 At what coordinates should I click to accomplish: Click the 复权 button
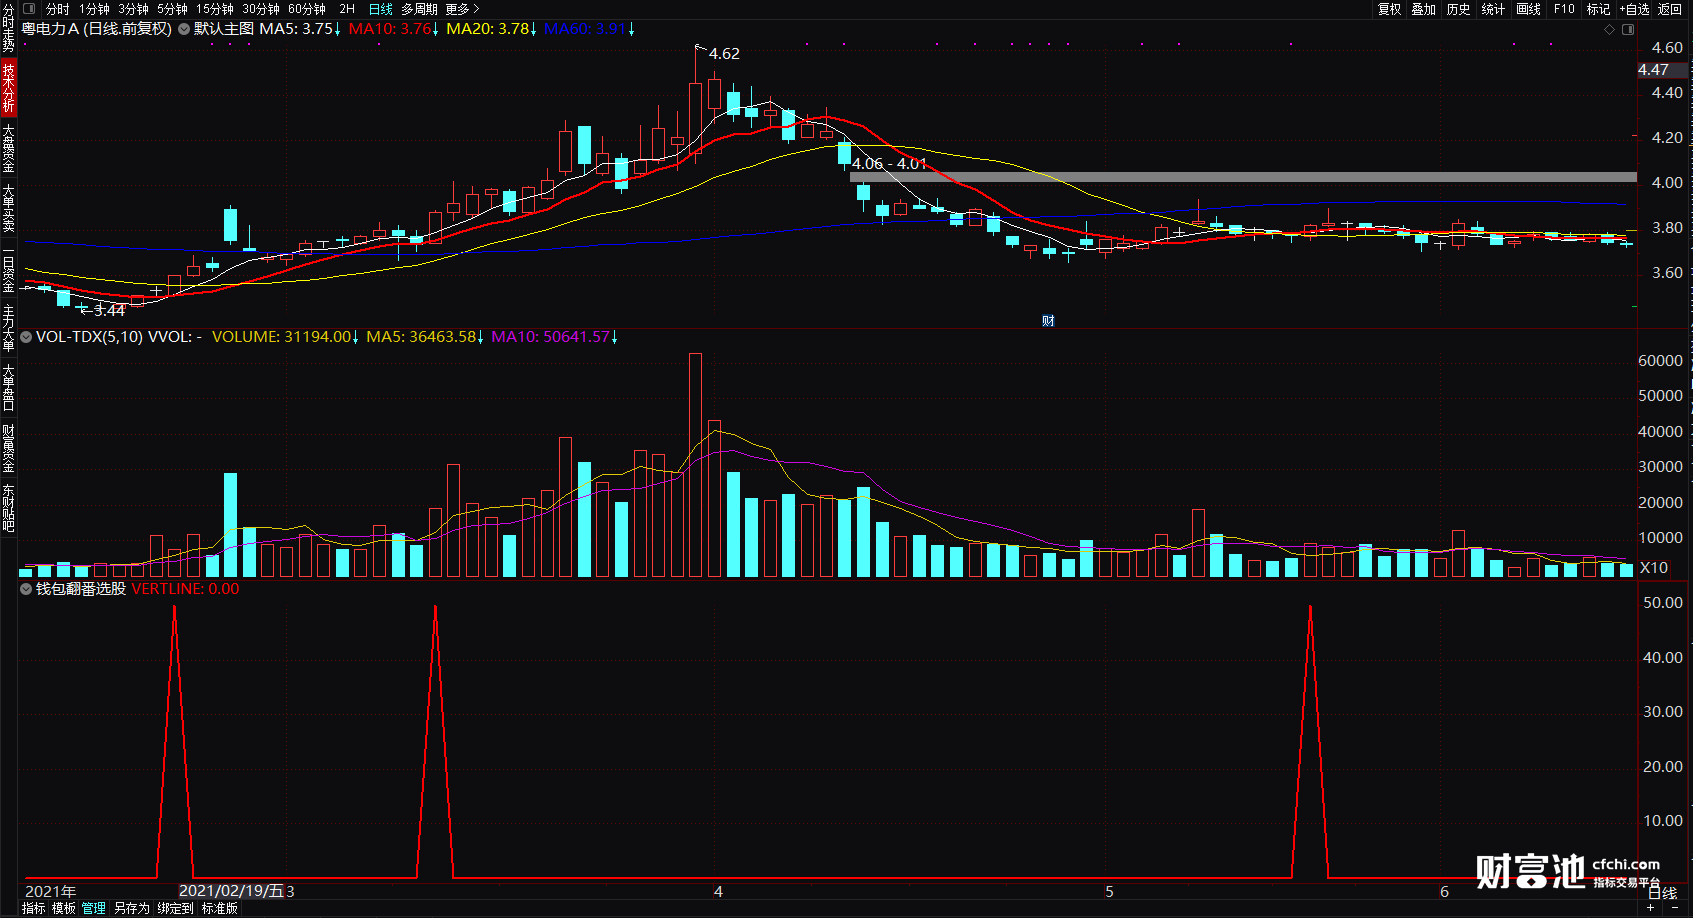click(1389, 9)
